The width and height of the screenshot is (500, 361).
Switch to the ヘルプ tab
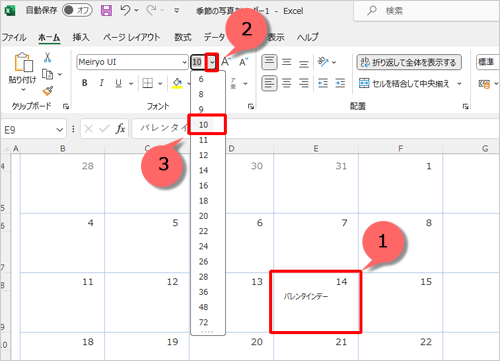coord(308,37)
